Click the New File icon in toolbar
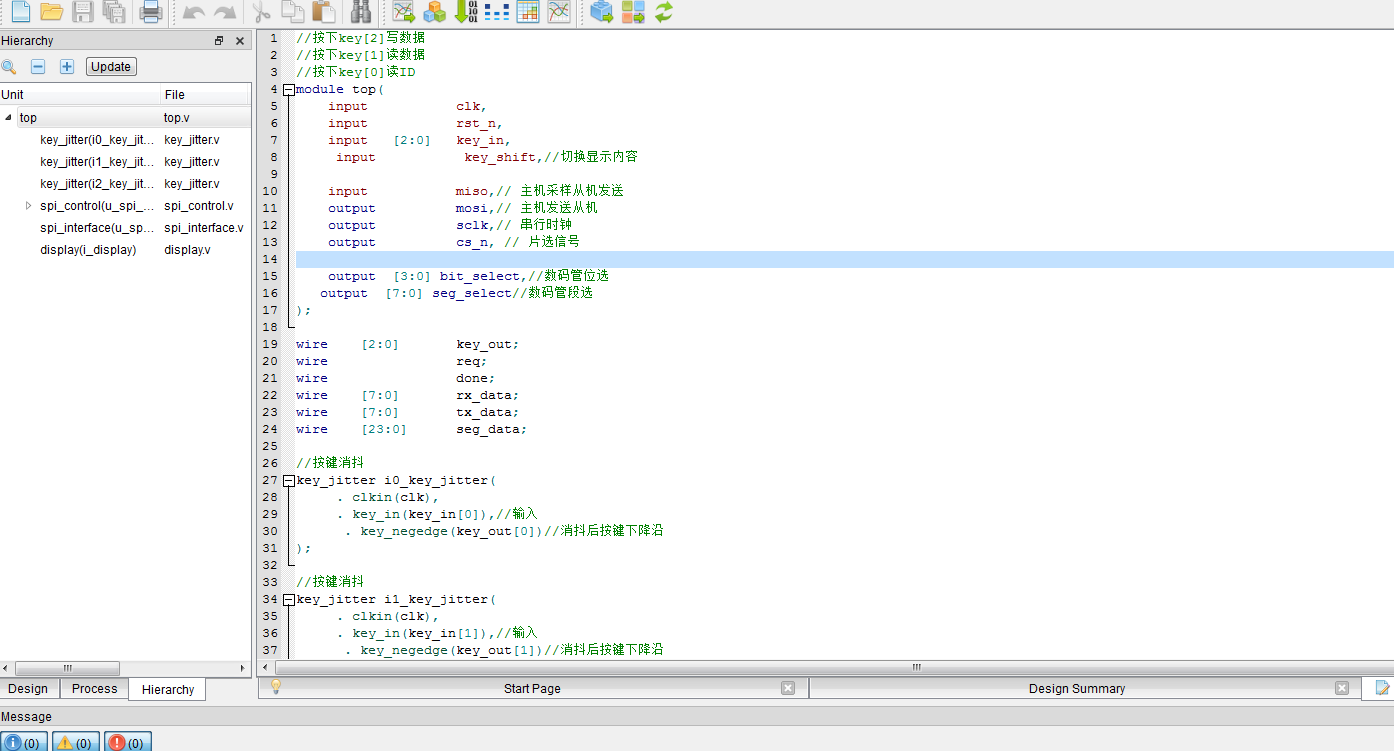This screenshot has height=751, width=1394. [20, 12]
